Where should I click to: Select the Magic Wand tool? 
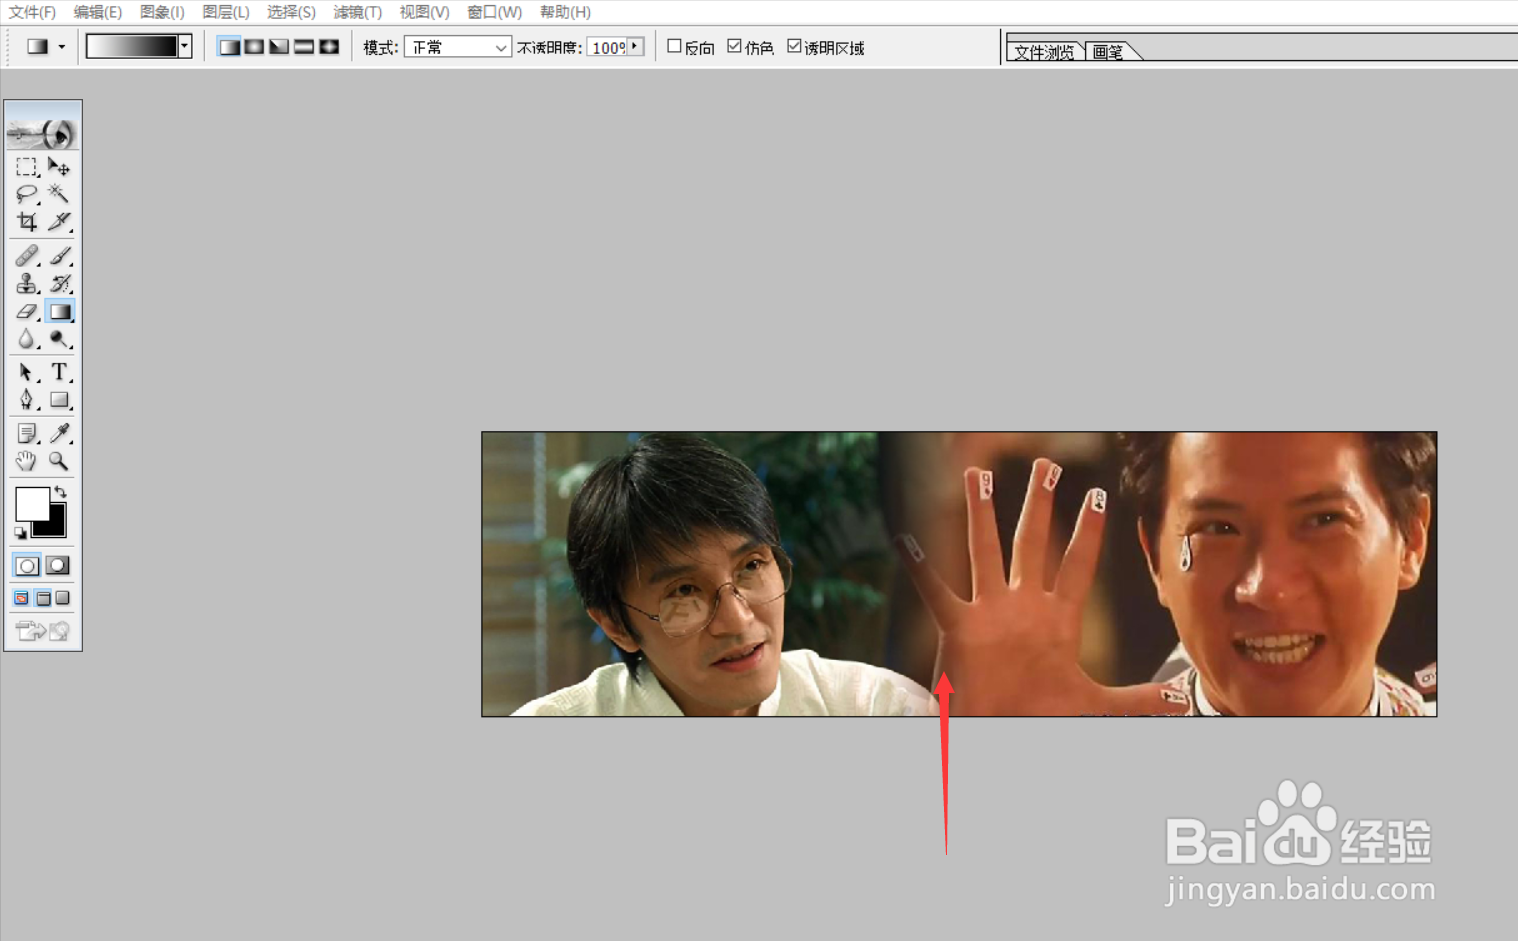pyautogui.click(x=59, y=194)
